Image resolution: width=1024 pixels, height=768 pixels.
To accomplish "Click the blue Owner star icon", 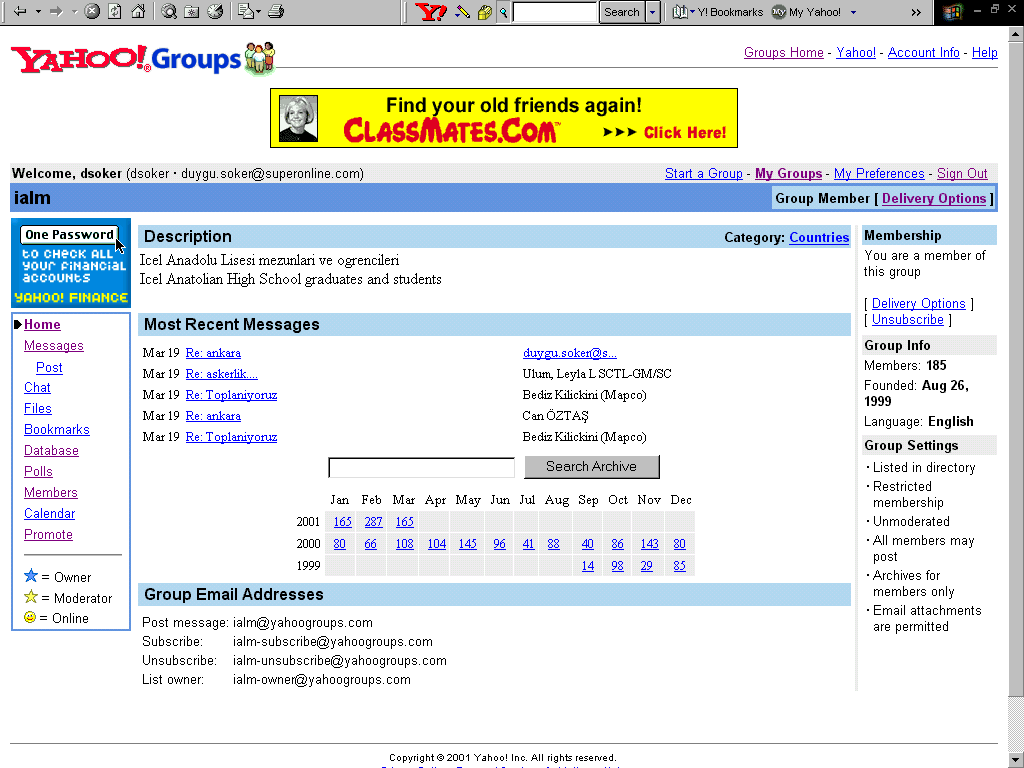I will tap(31, 576).
